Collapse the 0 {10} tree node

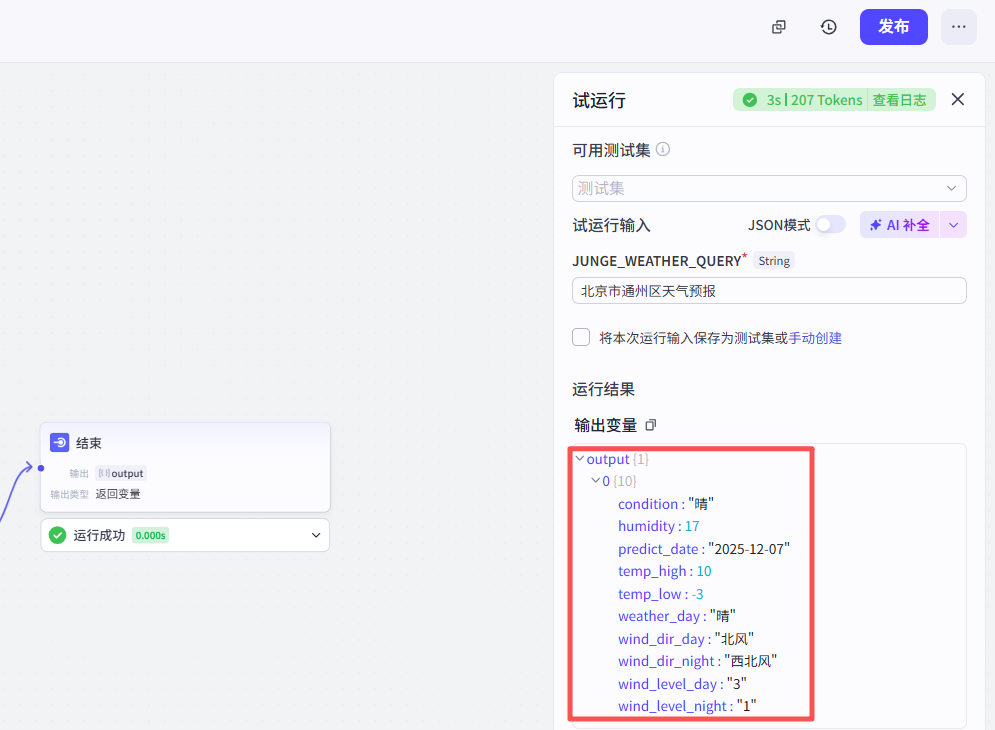coord(595,481)
